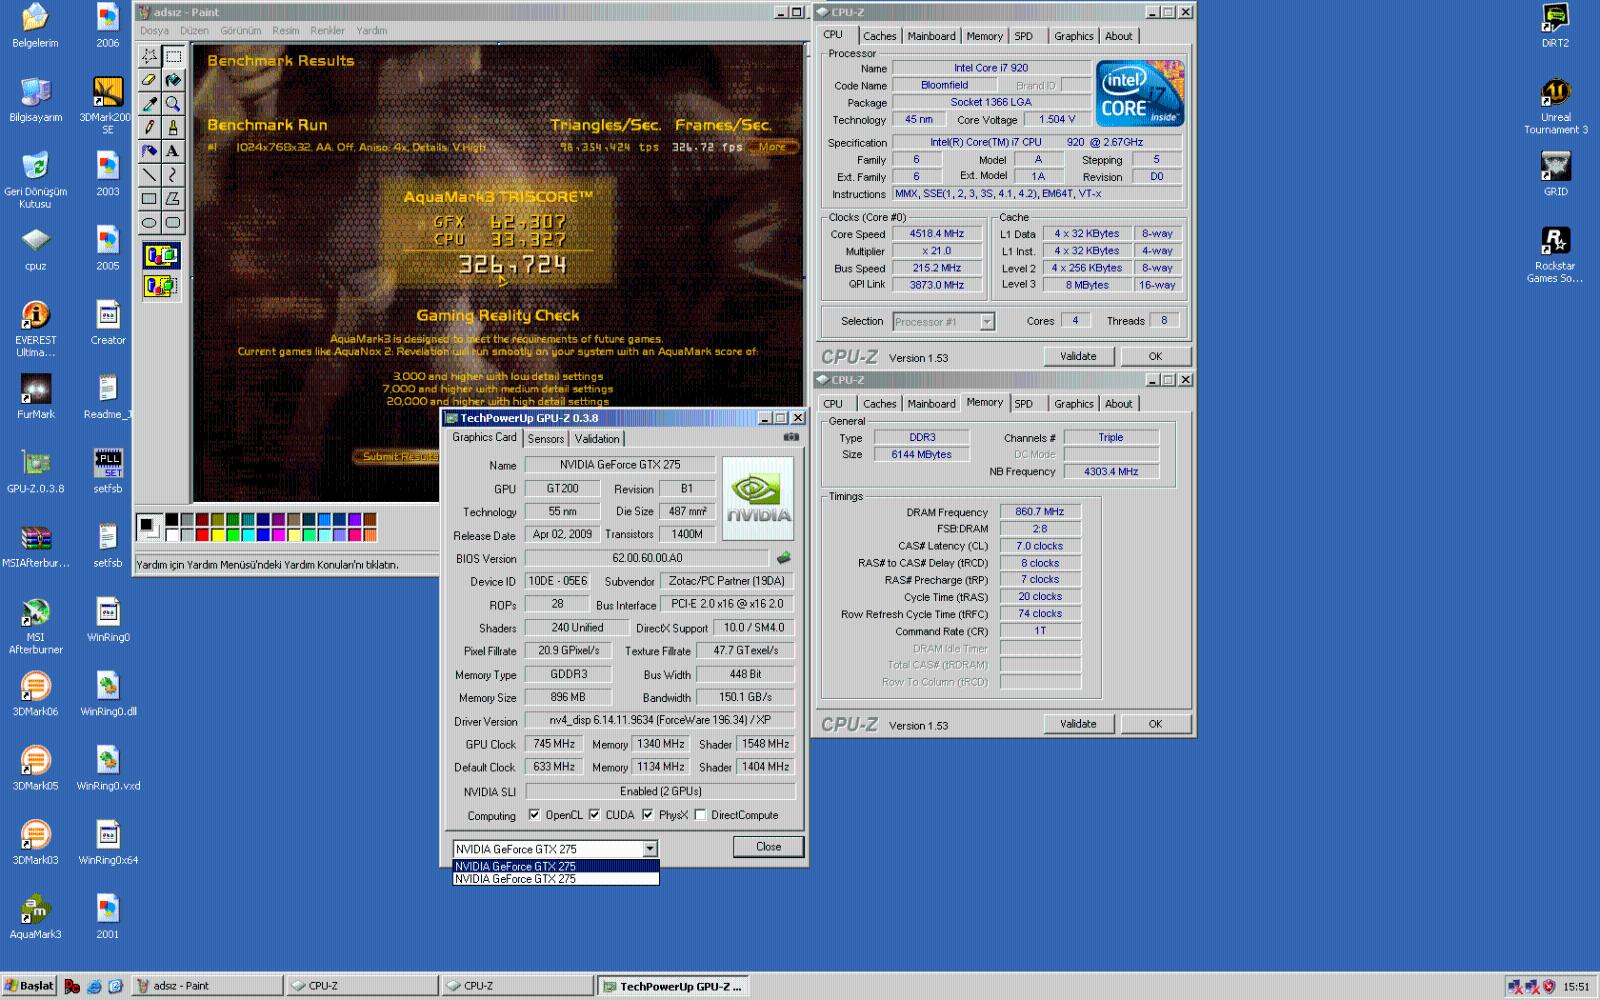Choose the Polygon tool in Paint

click(x=173, y=199)
